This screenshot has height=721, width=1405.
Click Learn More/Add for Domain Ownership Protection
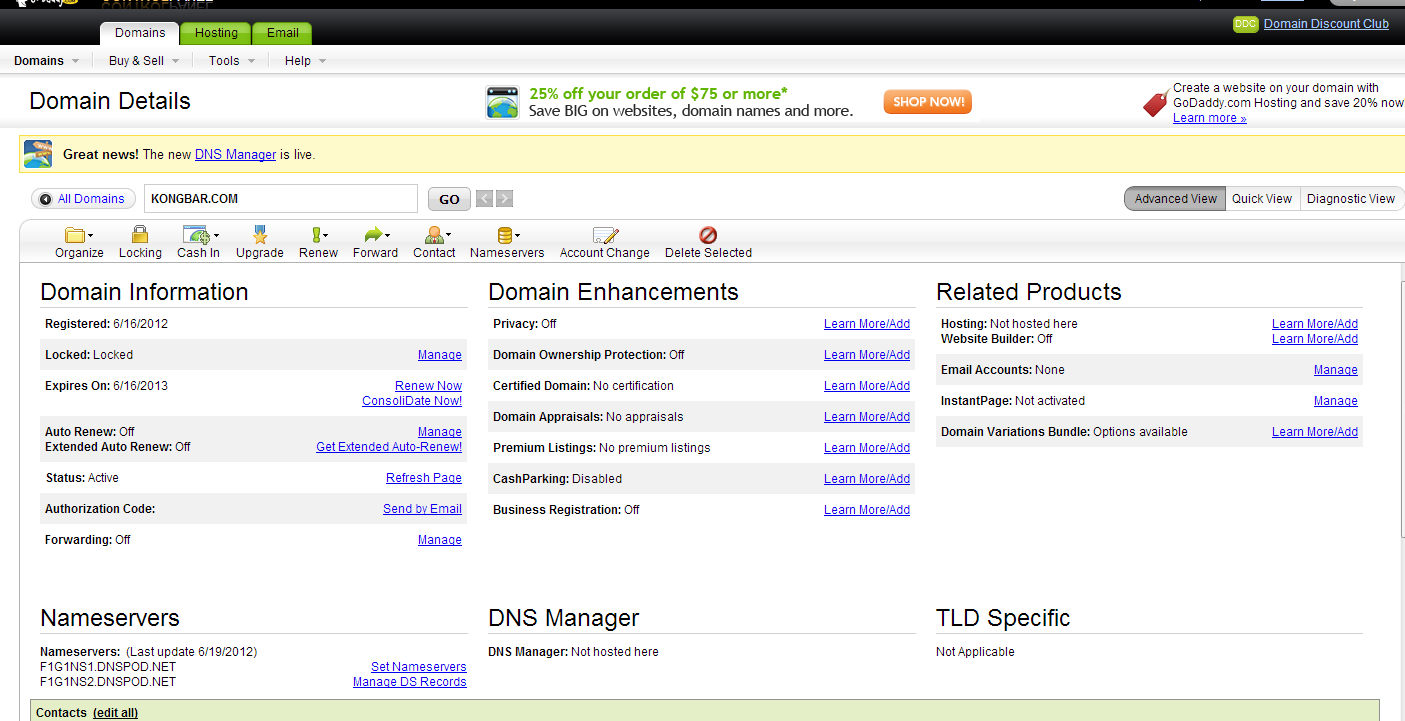pos(867,355)
